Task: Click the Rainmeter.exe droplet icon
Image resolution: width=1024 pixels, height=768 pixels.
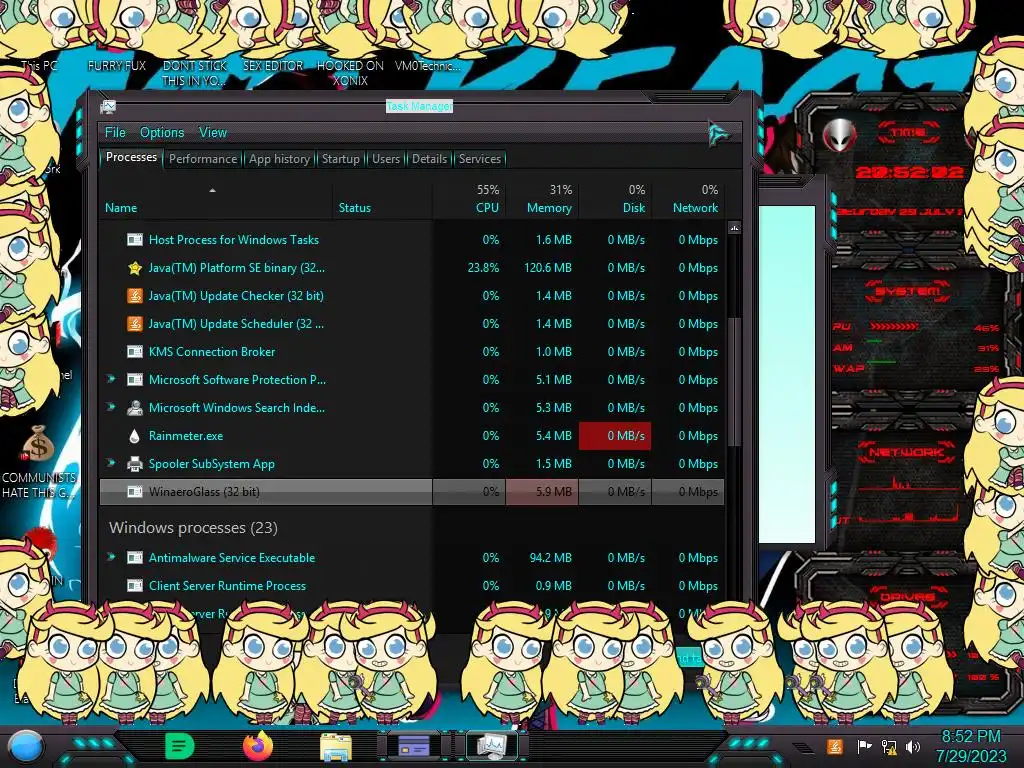Action: pos(135,436)
